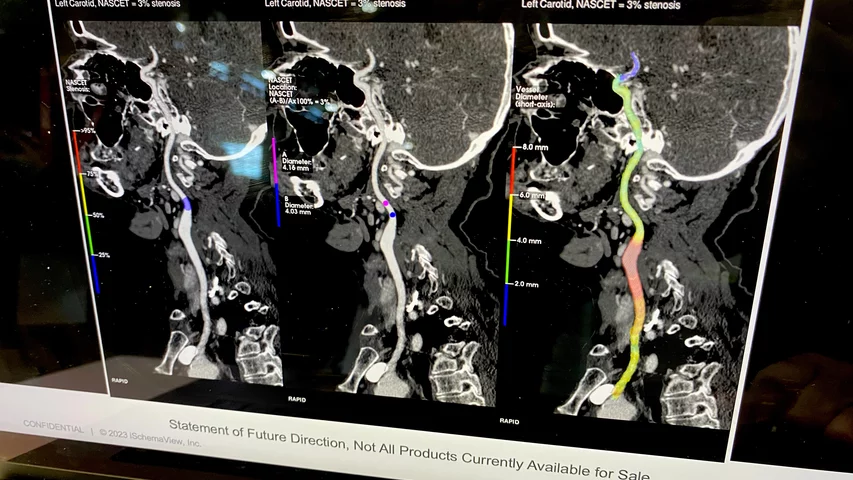Click the right panel 'Left Carotid, NASCET = 3% stenosis' title

pos(601,5)
